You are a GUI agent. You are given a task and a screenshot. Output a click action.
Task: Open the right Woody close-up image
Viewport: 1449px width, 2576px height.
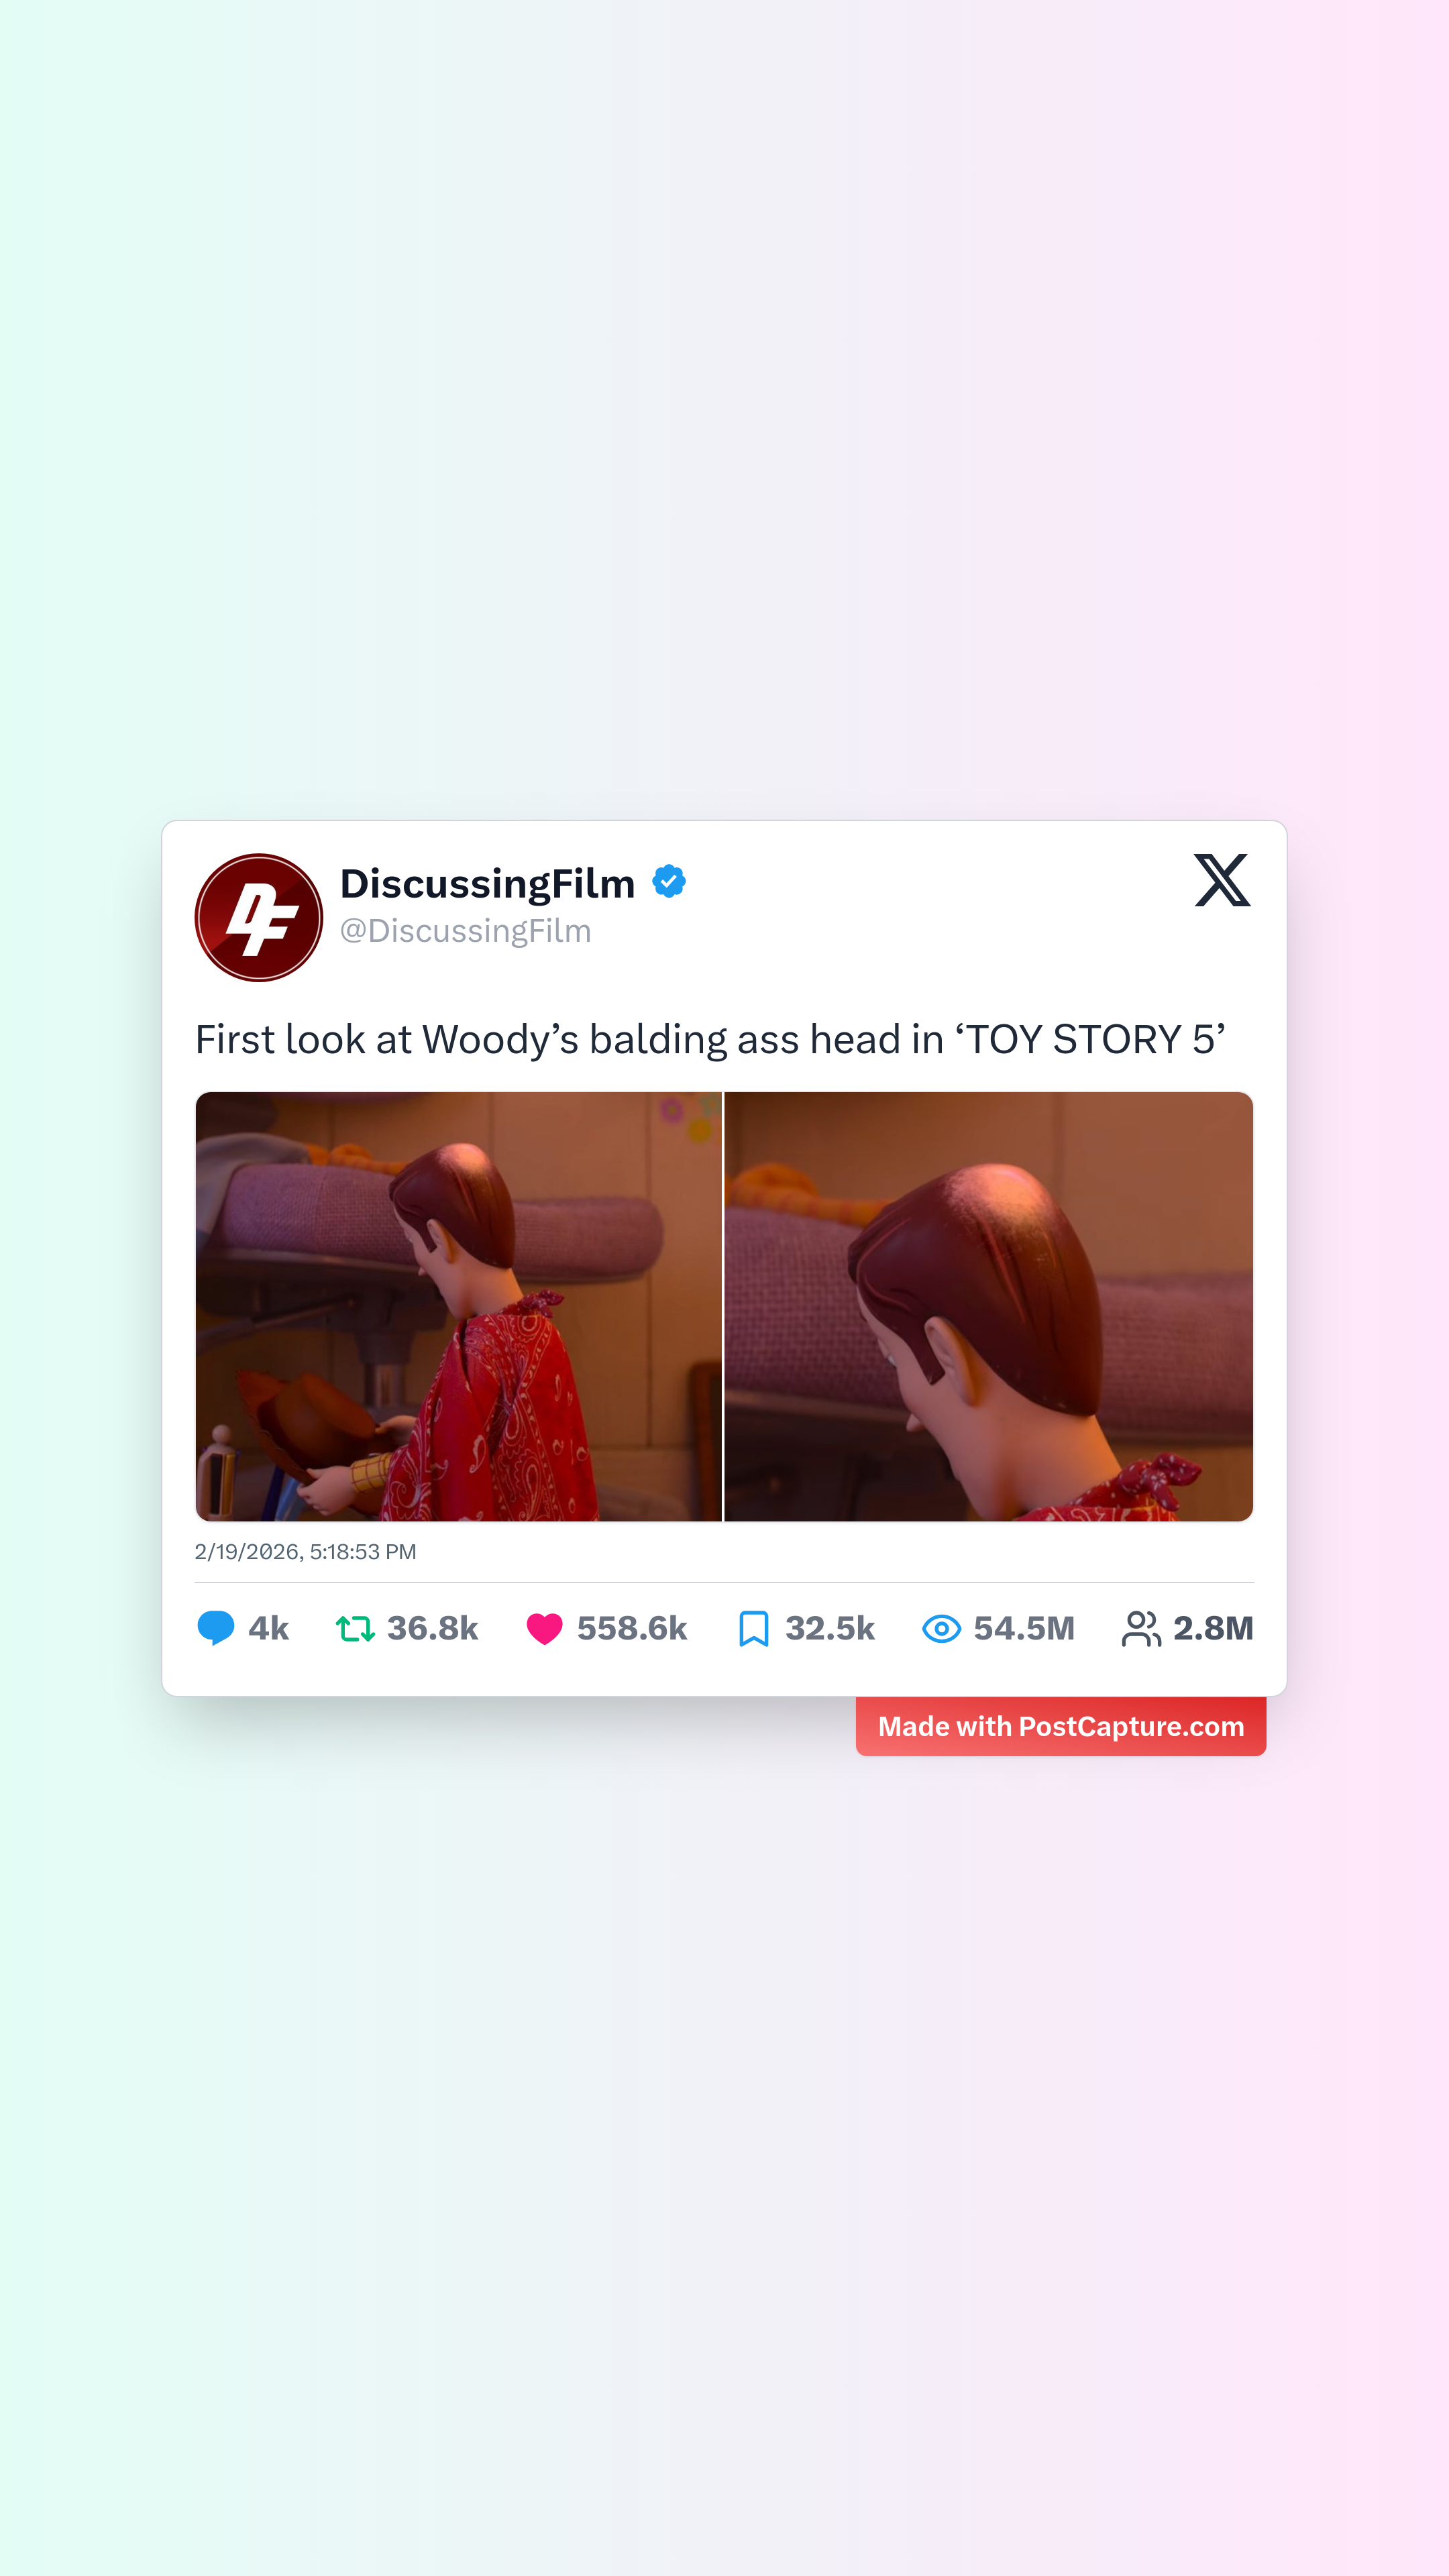[988, 1306]
